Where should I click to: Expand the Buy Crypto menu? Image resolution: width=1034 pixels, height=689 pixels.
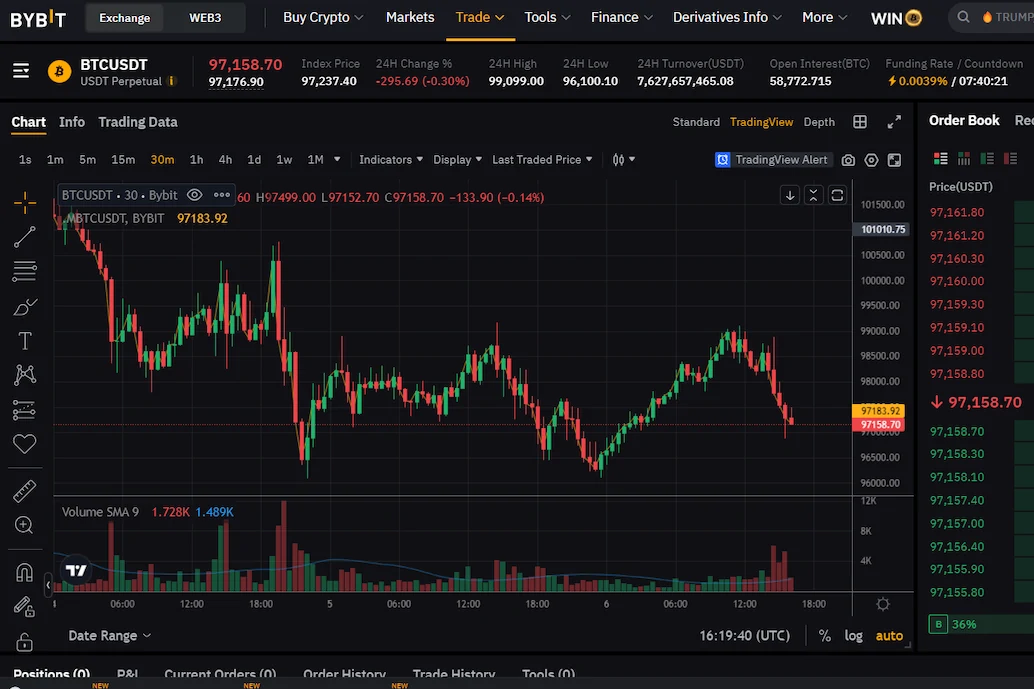coord(322,17)
